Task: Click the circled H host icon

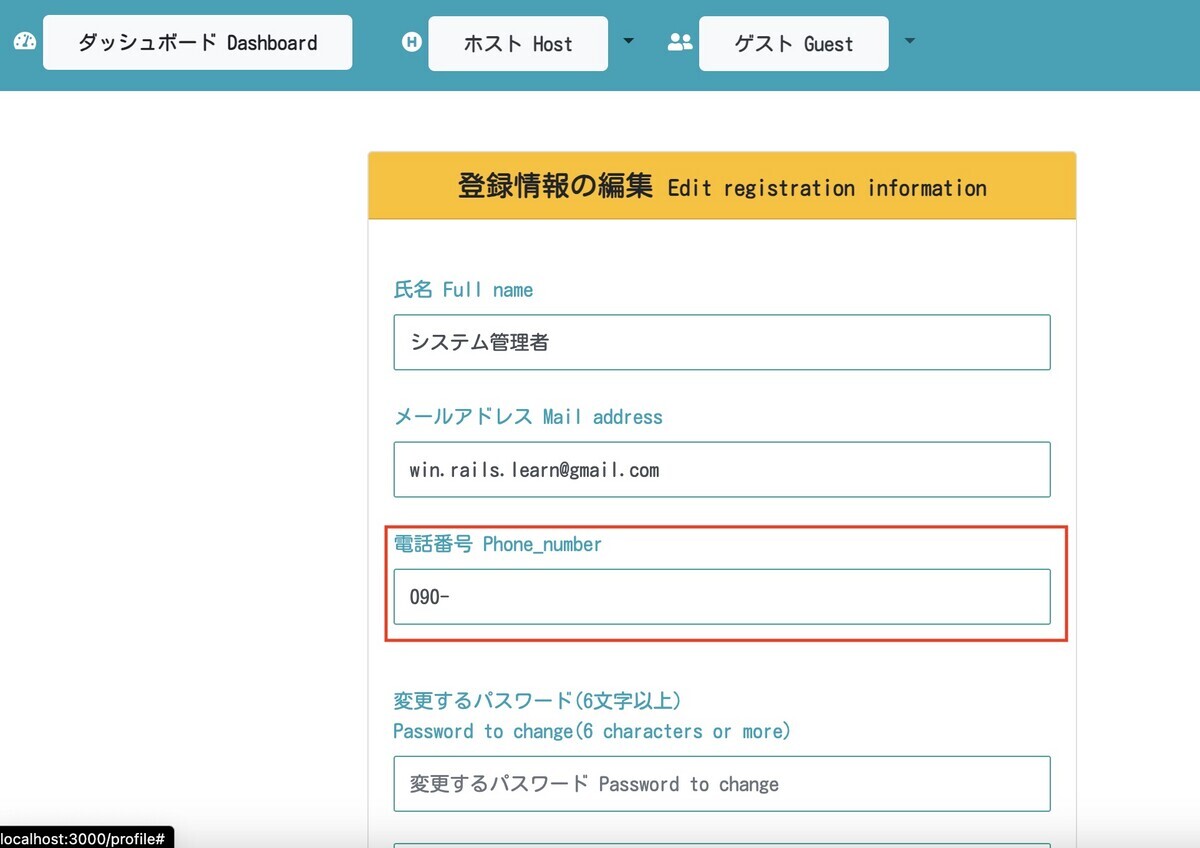Action: [x=411, y=42]
